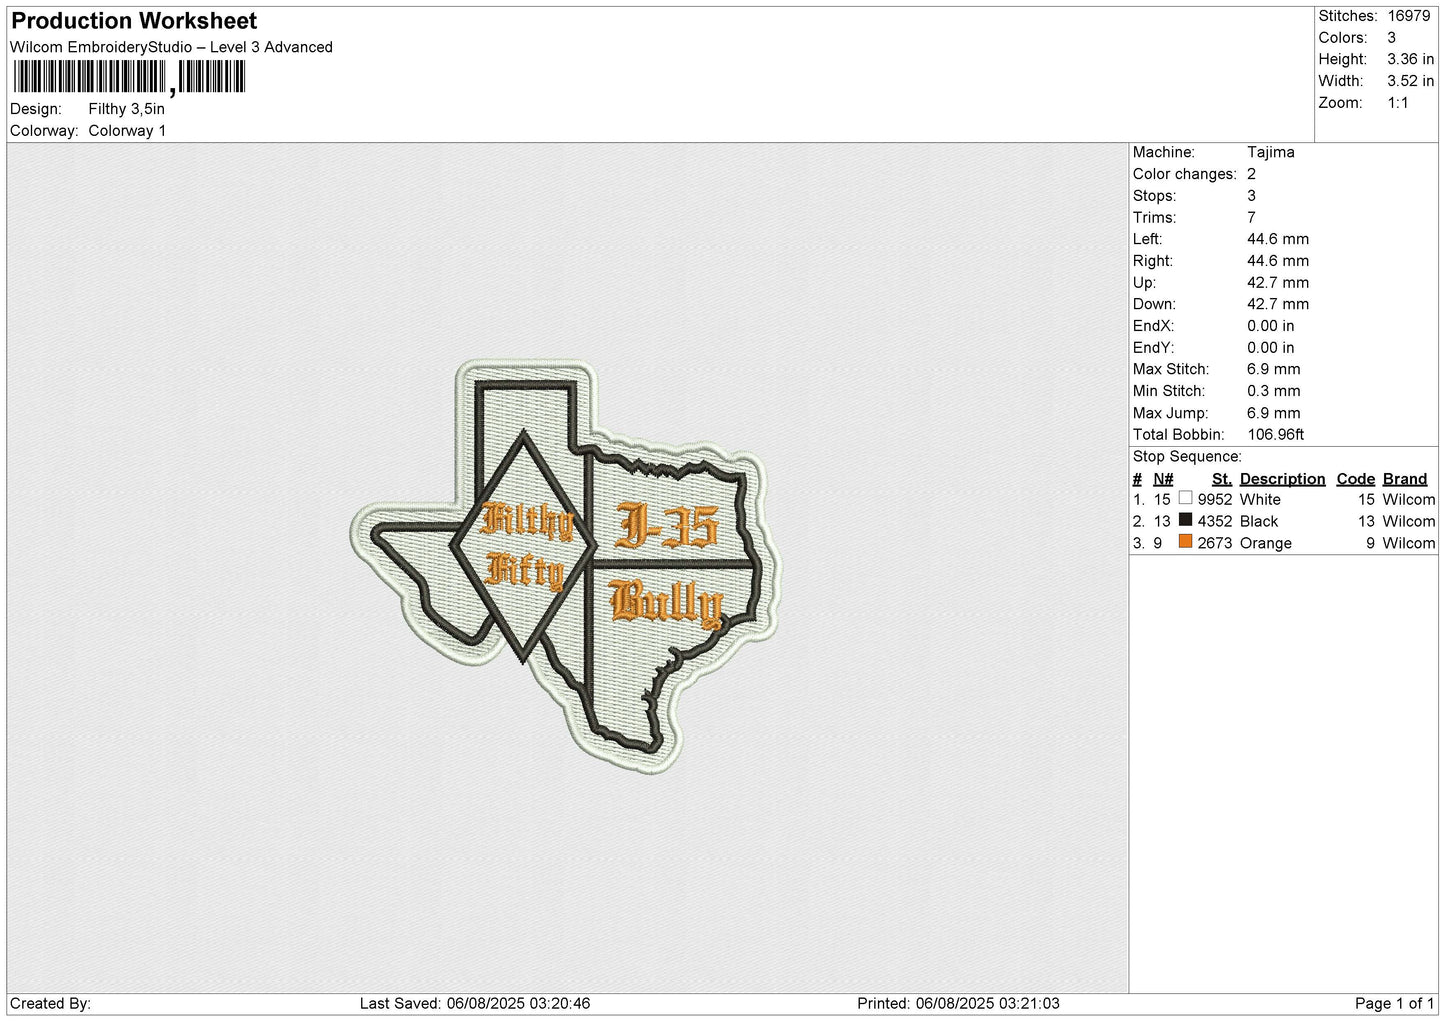Click the Machine value 'Tajima'

[1270, 152]
